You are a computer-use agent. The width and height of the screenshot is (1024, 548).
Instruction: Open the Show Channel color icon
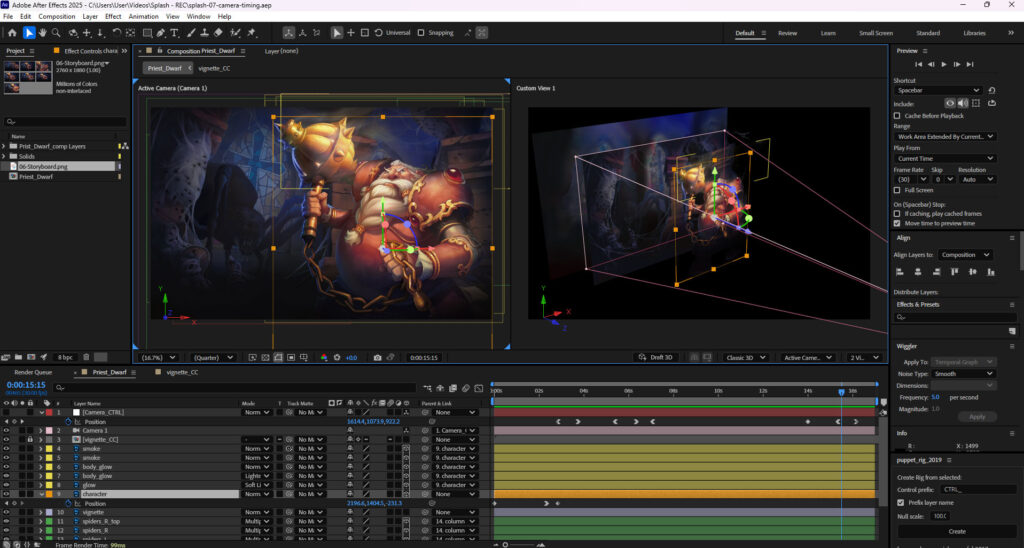[x=324, y=357]
